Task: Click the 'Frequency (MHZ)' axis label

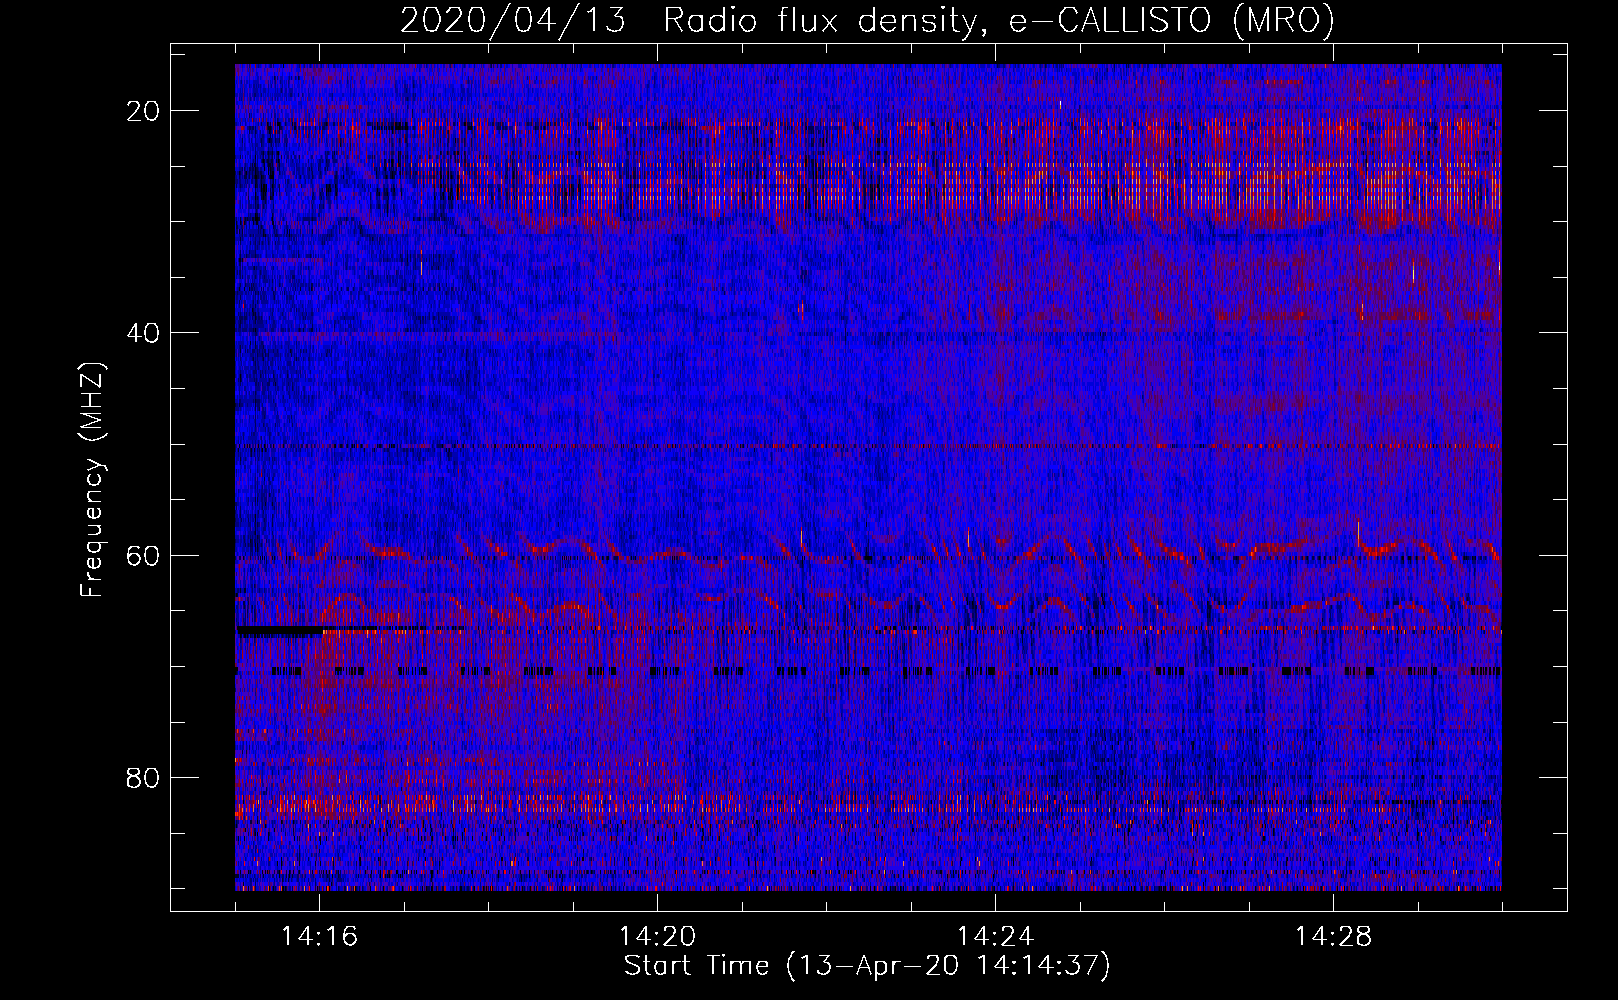Action: pos(92,480)
